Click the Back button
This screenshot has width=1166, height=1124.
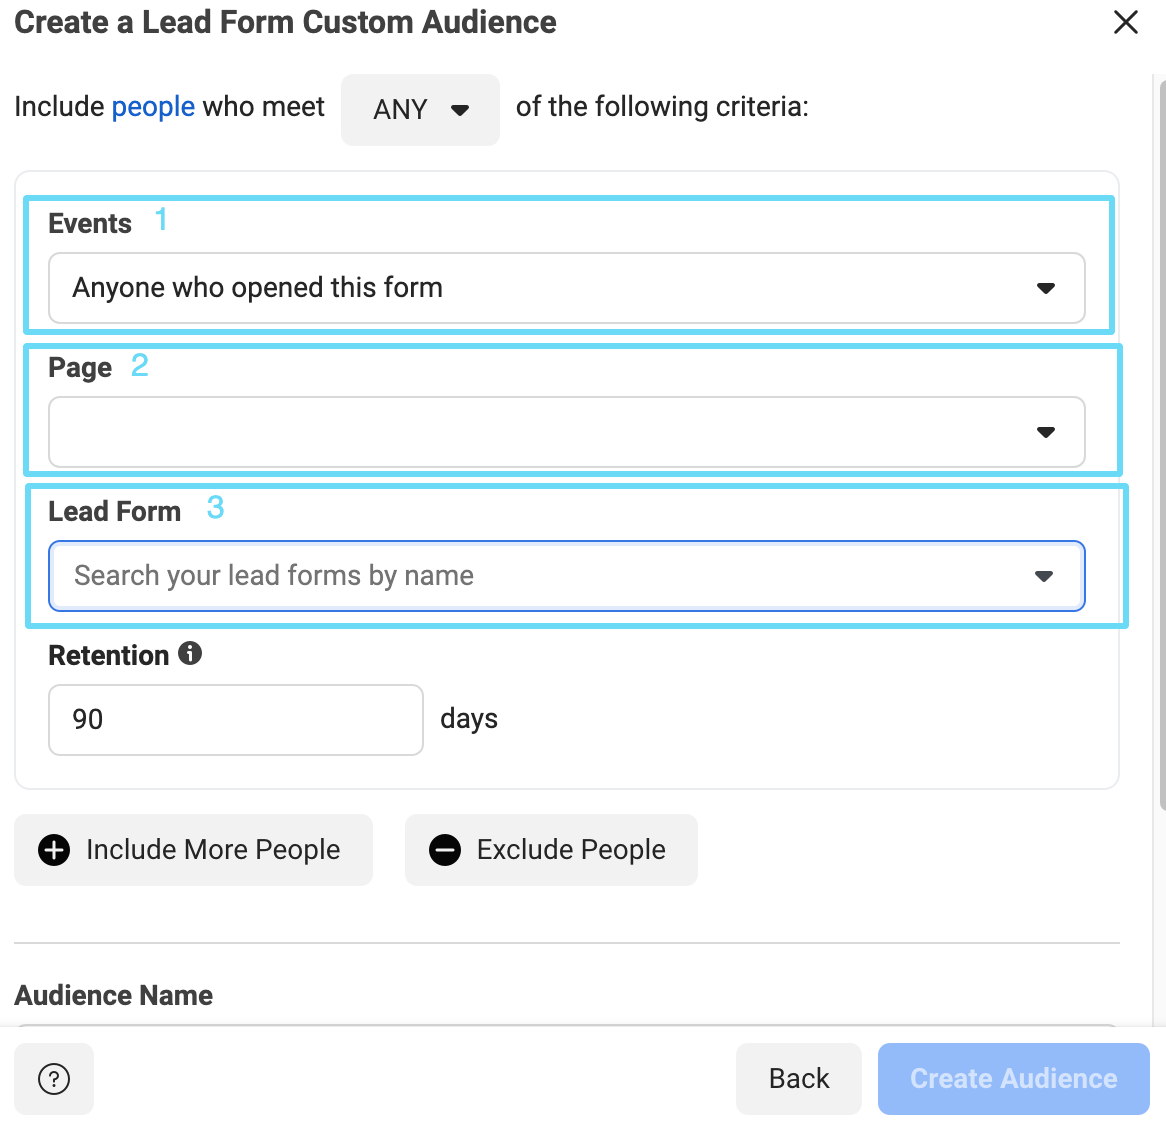coord(798,1079)
